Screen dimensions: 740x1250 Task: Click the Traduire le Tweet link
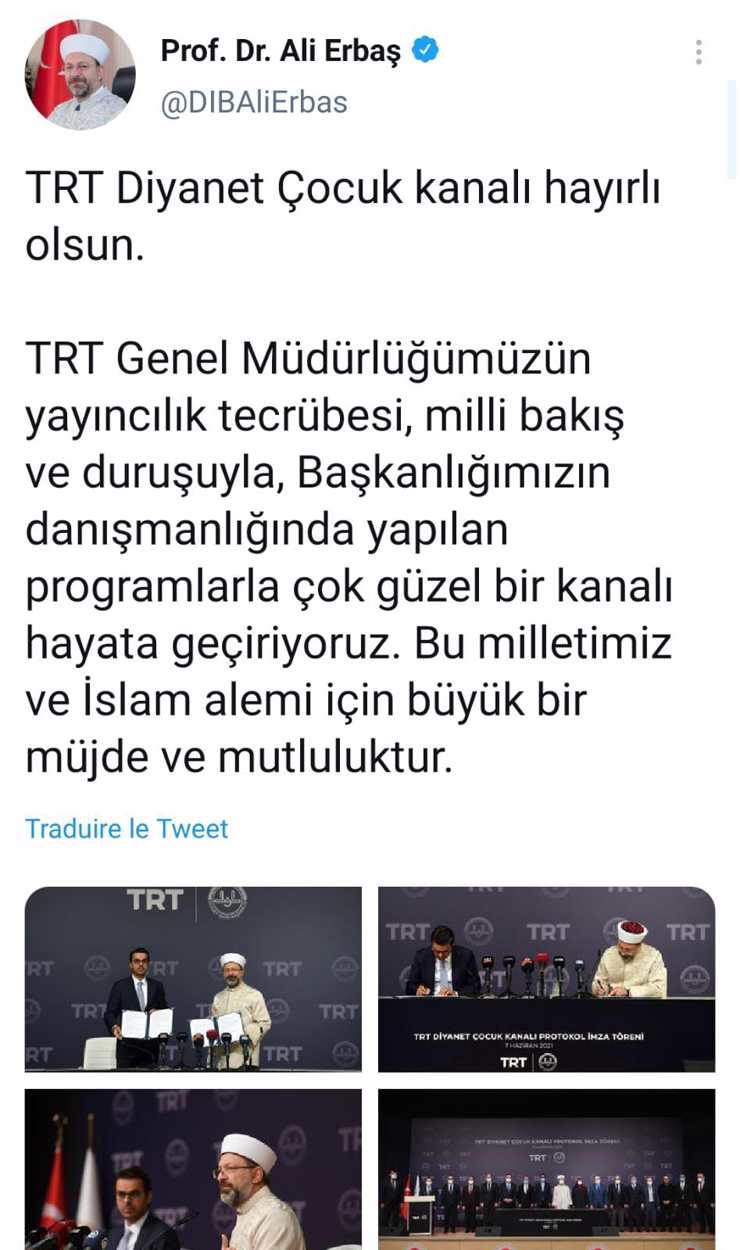click(x=127, y=828)
